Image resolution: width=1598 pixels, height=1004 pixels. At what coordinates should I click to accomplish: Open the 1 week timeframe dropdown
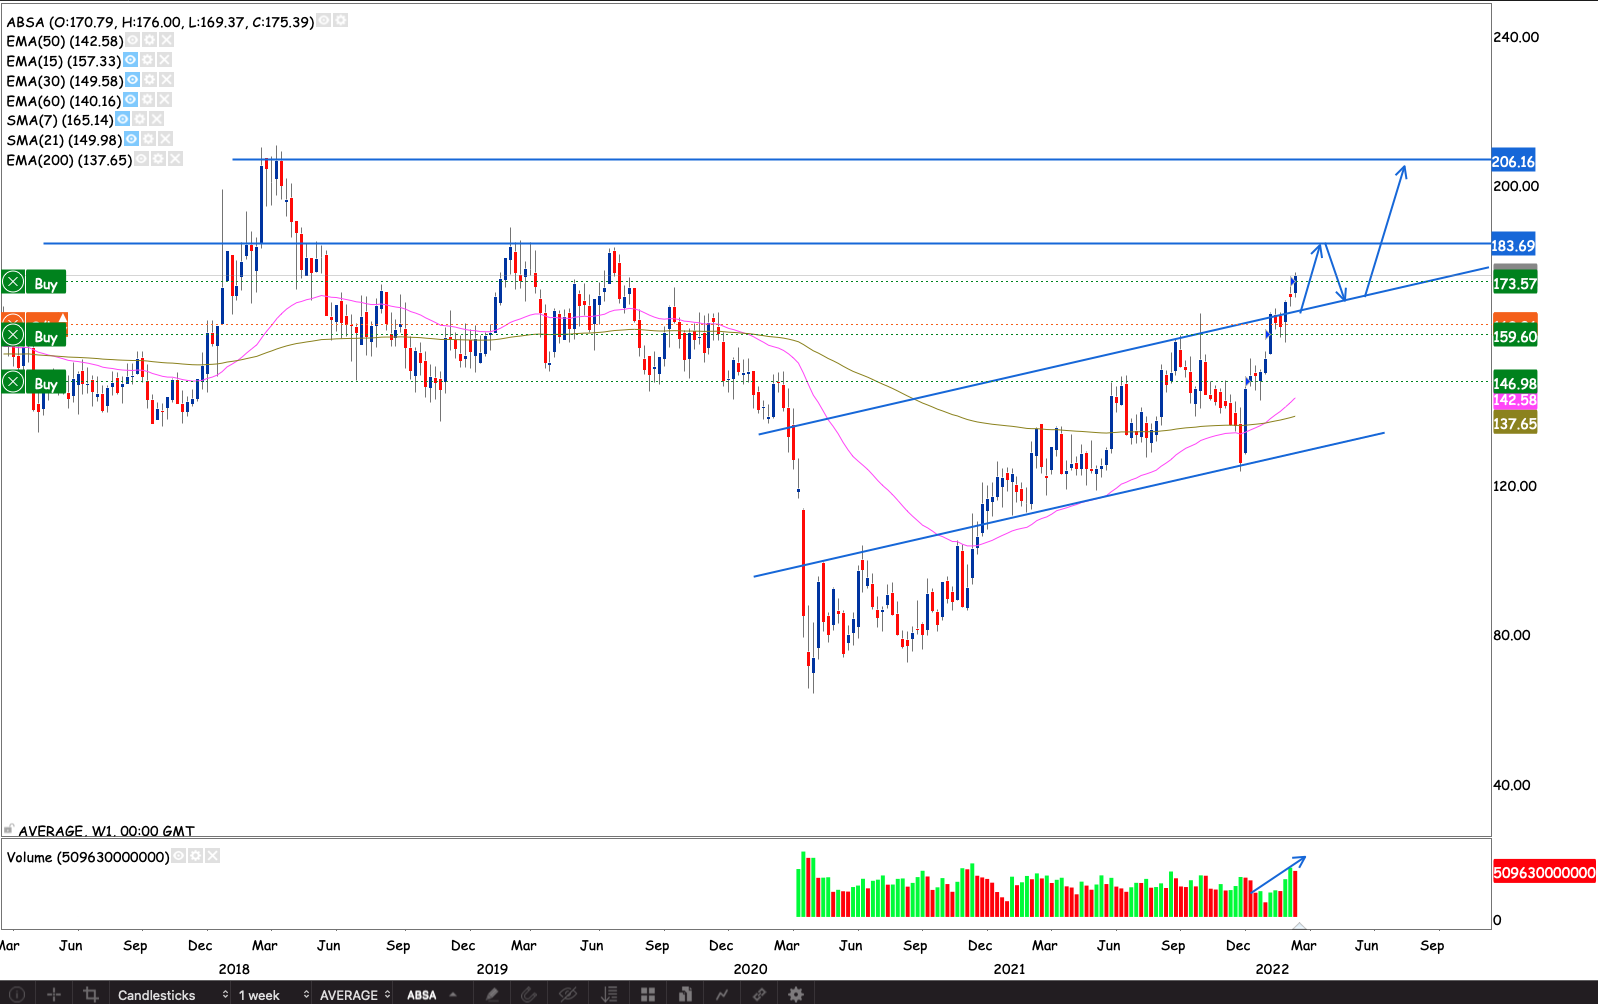pos(272,994)
